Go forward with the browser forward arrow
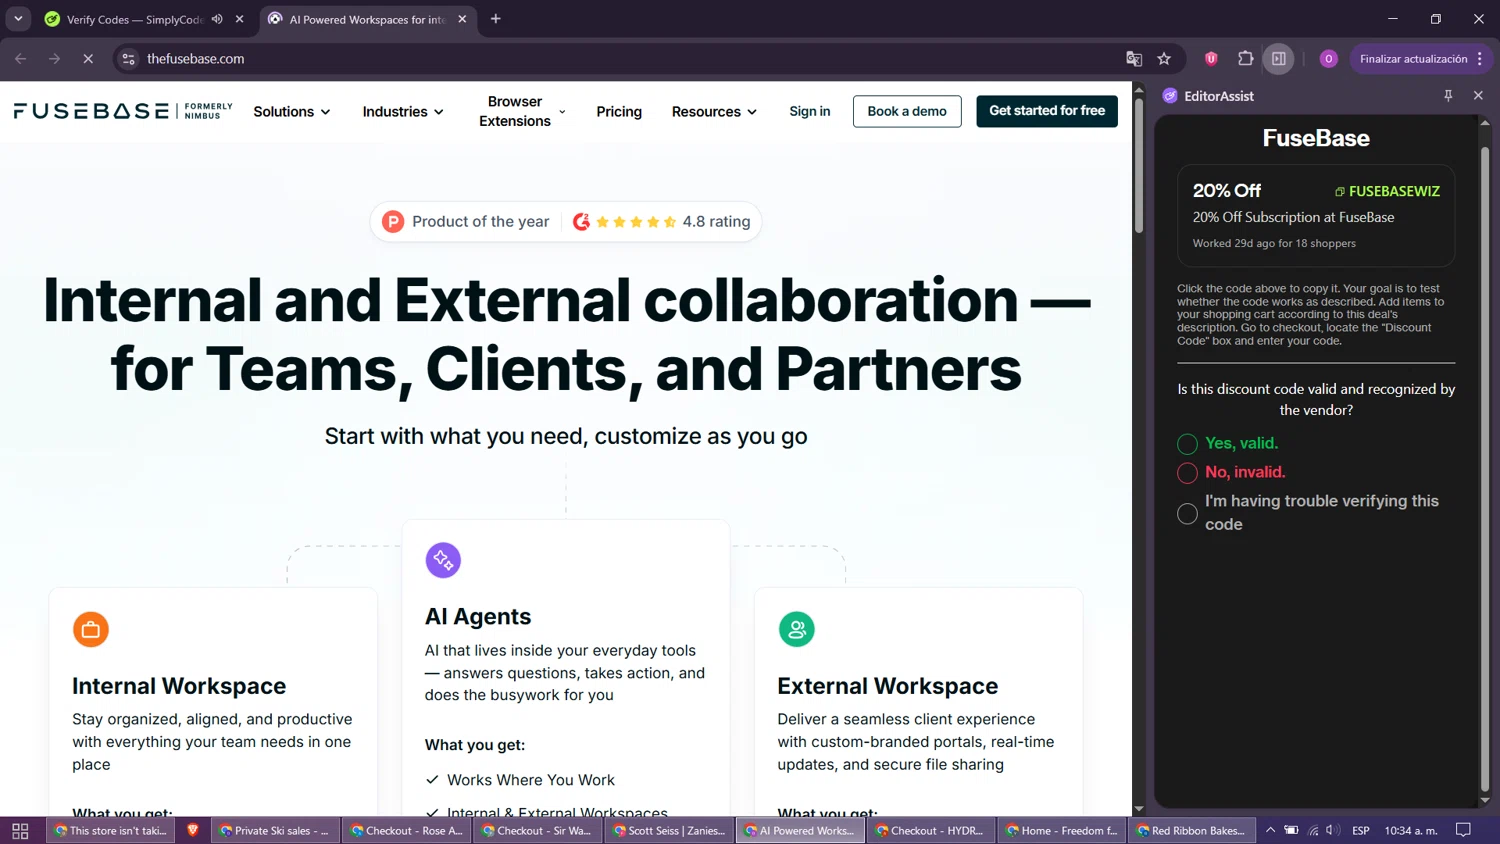 click(55, 59)
